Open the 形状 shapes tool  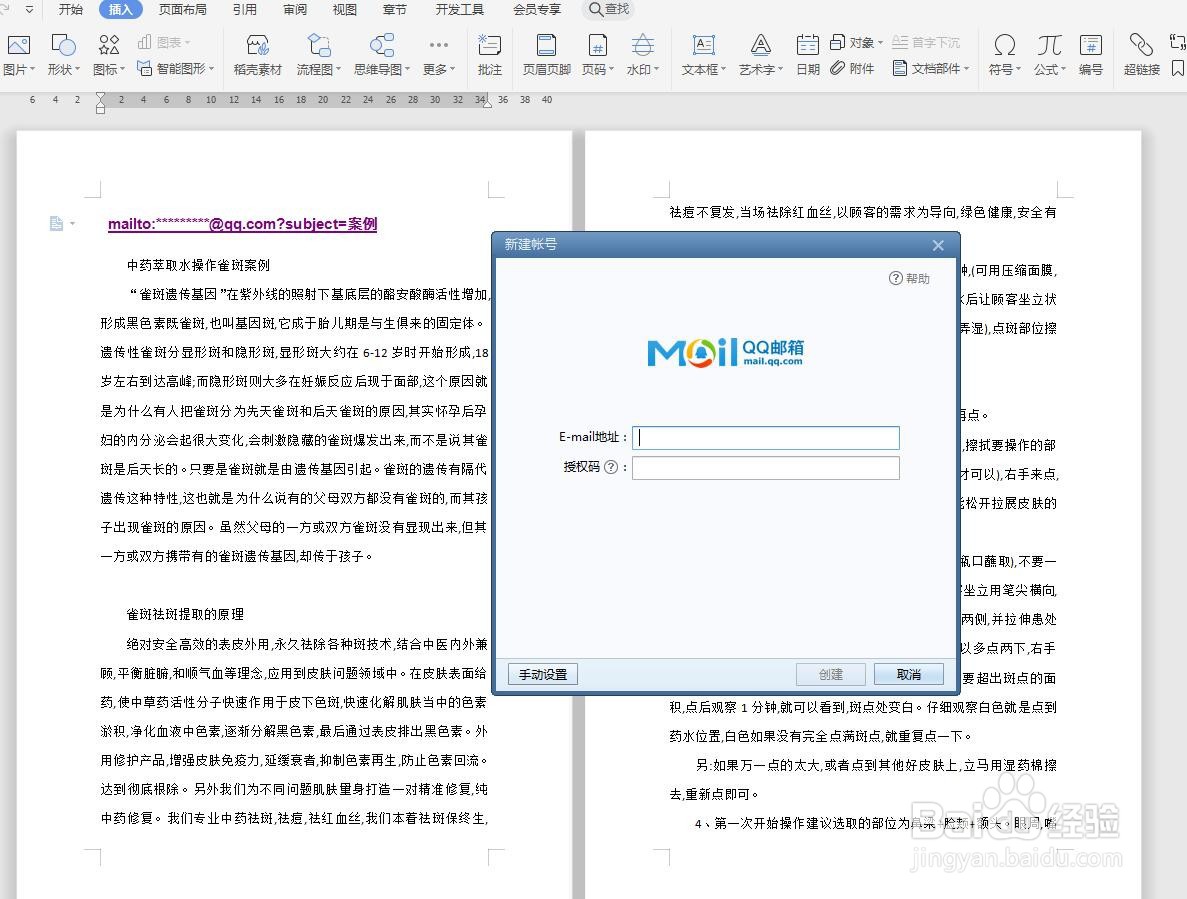[x=63, y=45]
